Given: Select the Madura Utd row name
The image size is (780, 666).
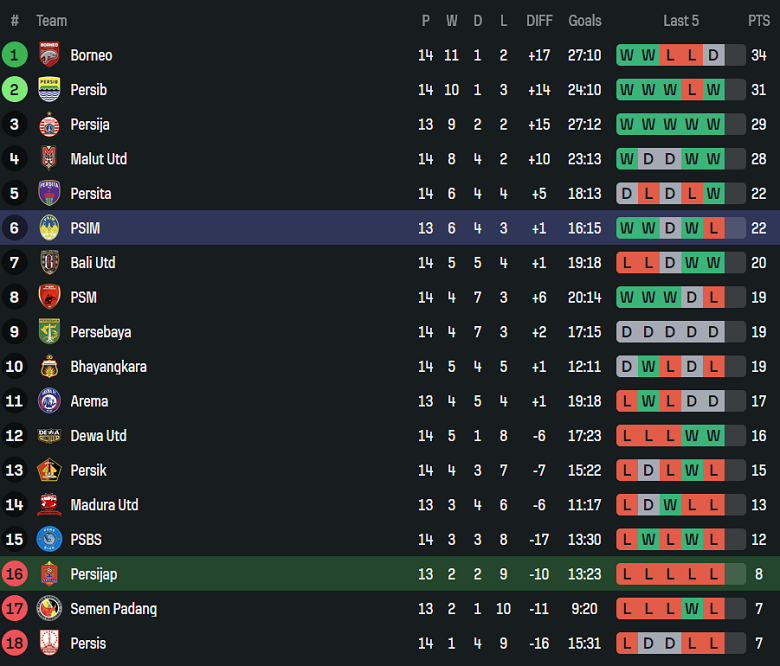Looking at the screenshot, I should tap(104, 505).
